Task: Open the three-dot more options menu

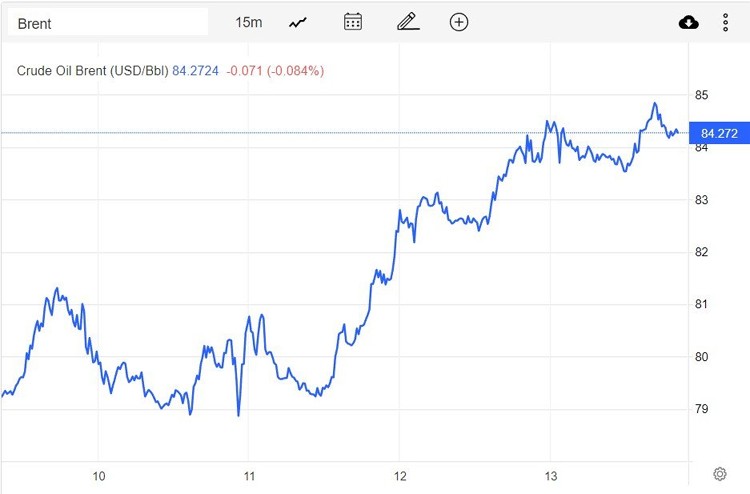Action: pos(726,22)
